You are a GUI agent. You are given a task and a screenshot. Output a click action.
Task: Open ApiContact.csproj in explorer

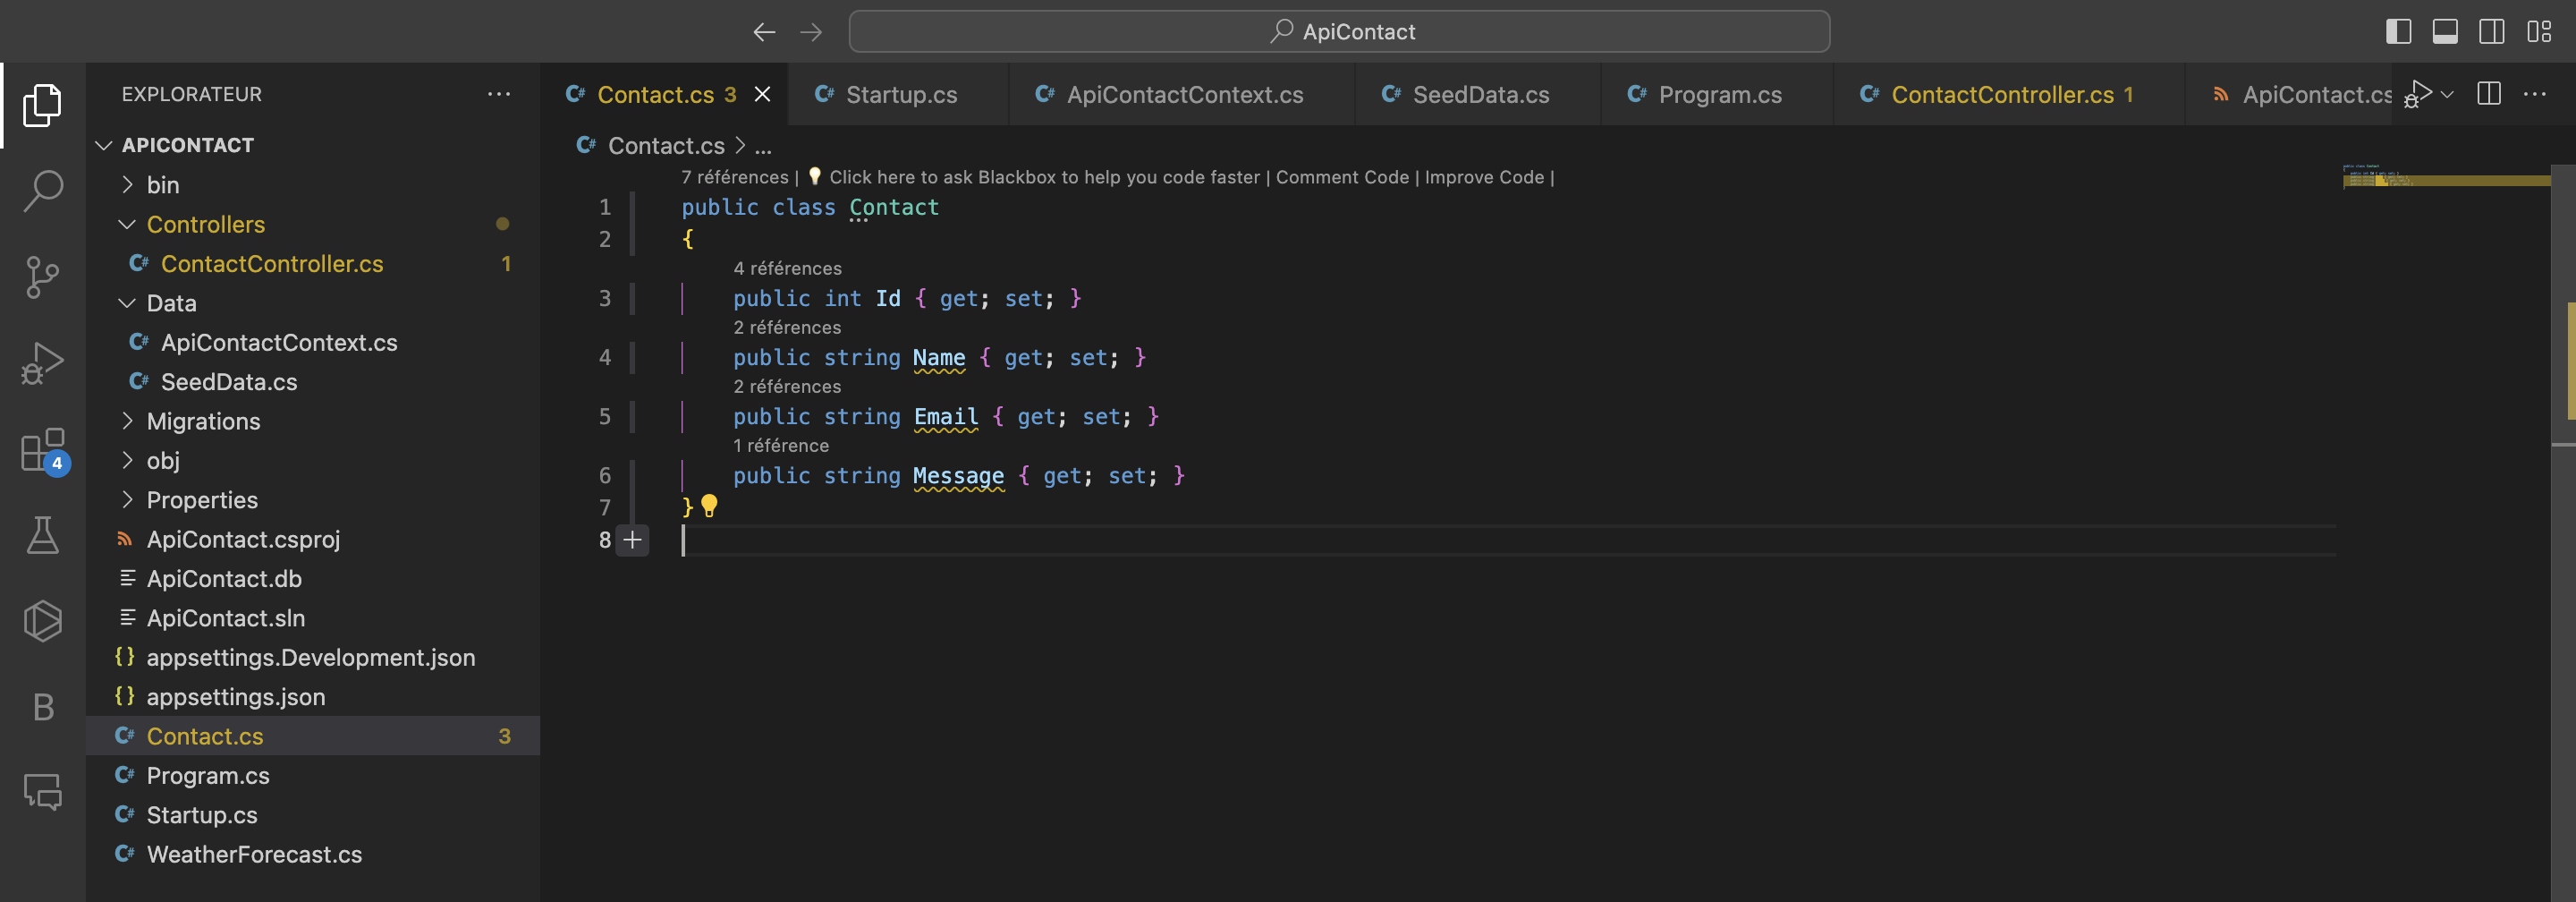[314, 539]
